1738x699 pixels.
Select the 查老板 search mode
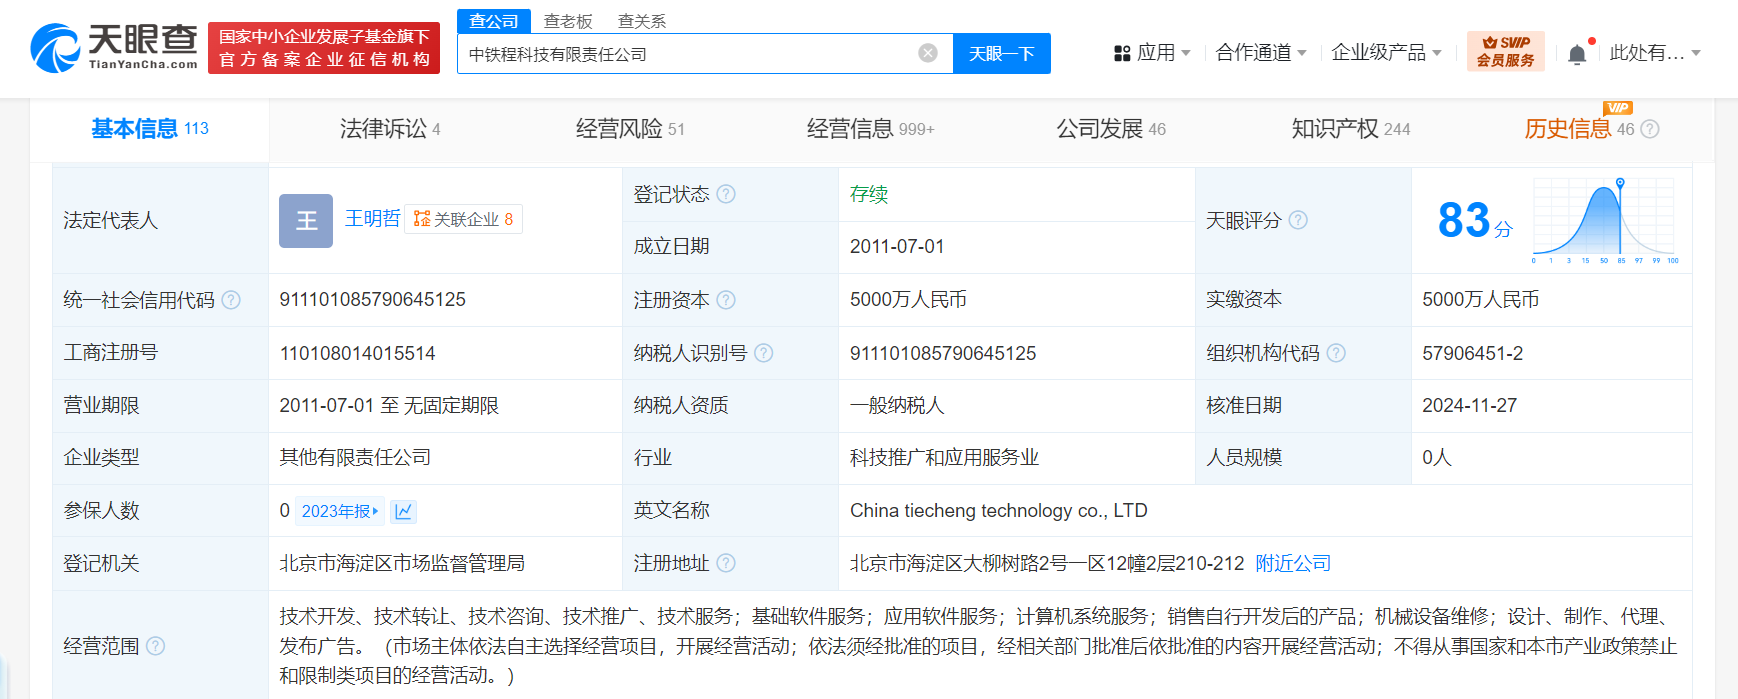(x=568, y=21)
